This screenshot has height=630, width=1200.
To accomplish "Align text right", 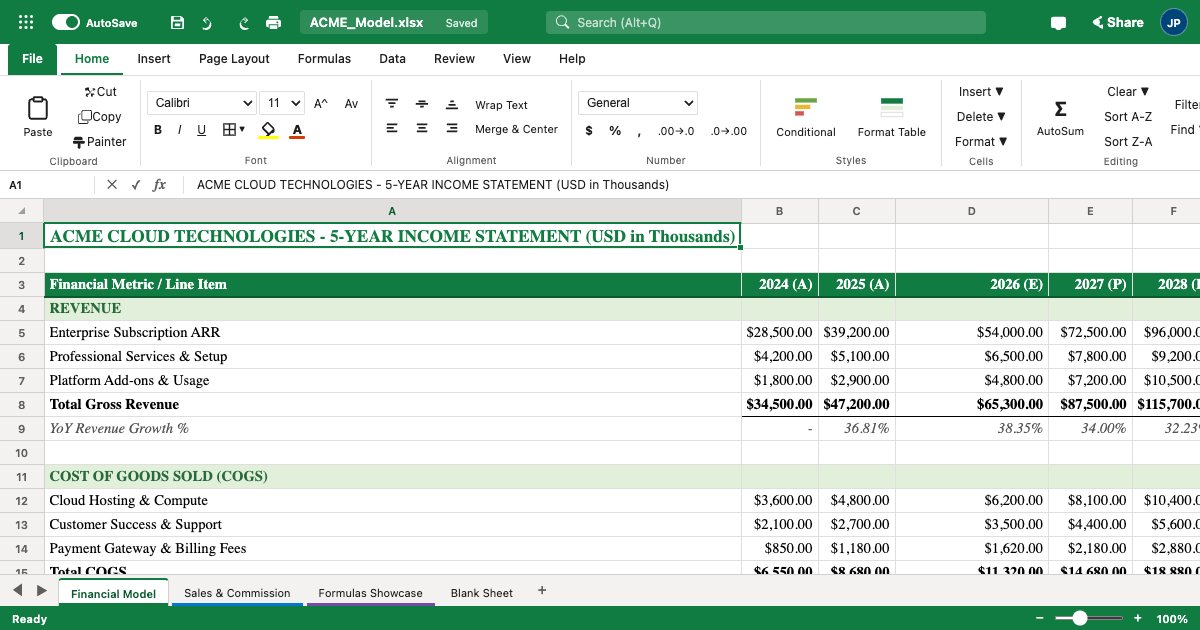I will 452,128.
